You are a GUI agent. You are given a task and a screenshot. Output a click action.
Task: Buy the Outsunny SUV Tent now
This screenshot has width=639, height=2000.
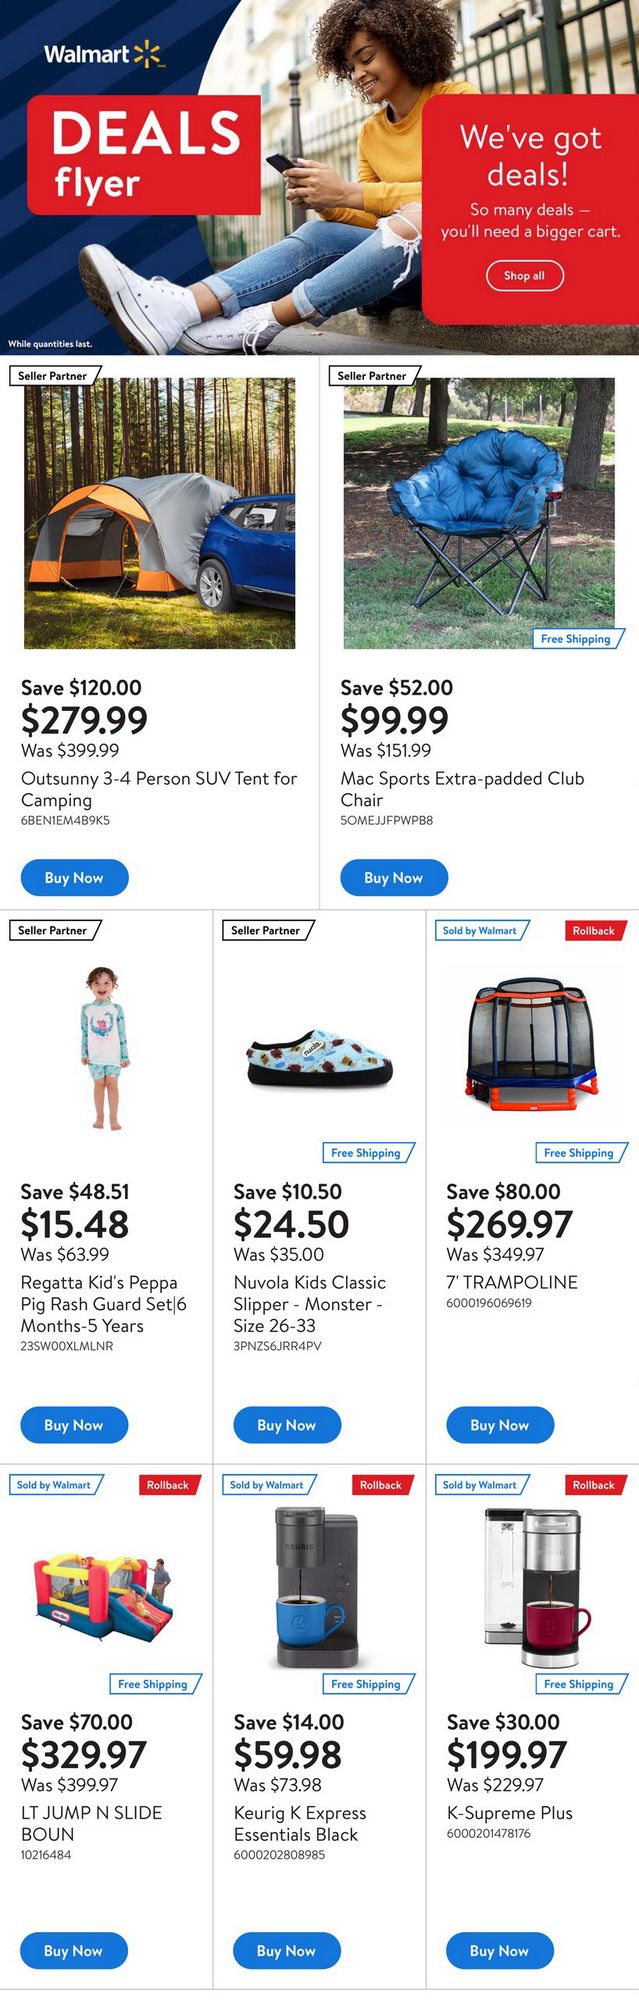74,878
